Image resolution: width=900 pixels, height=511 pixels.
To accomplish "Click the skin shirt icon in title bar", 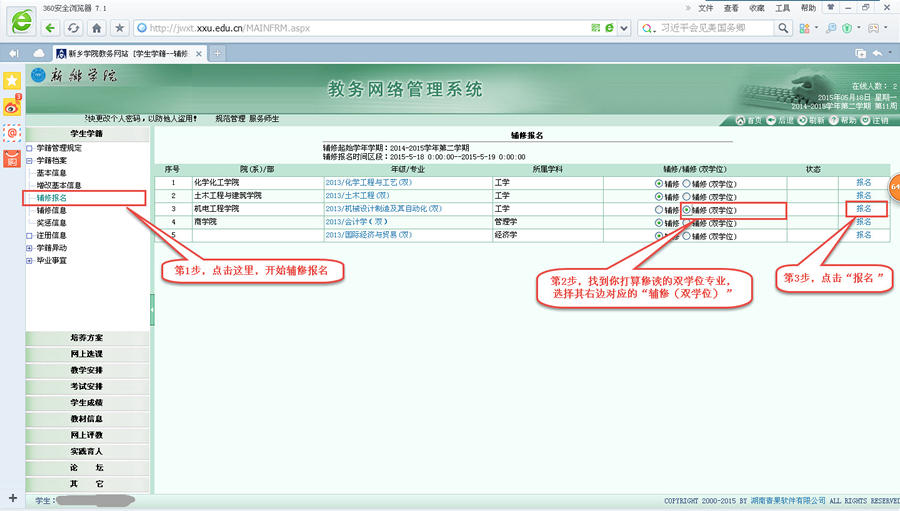I will 830,7.
